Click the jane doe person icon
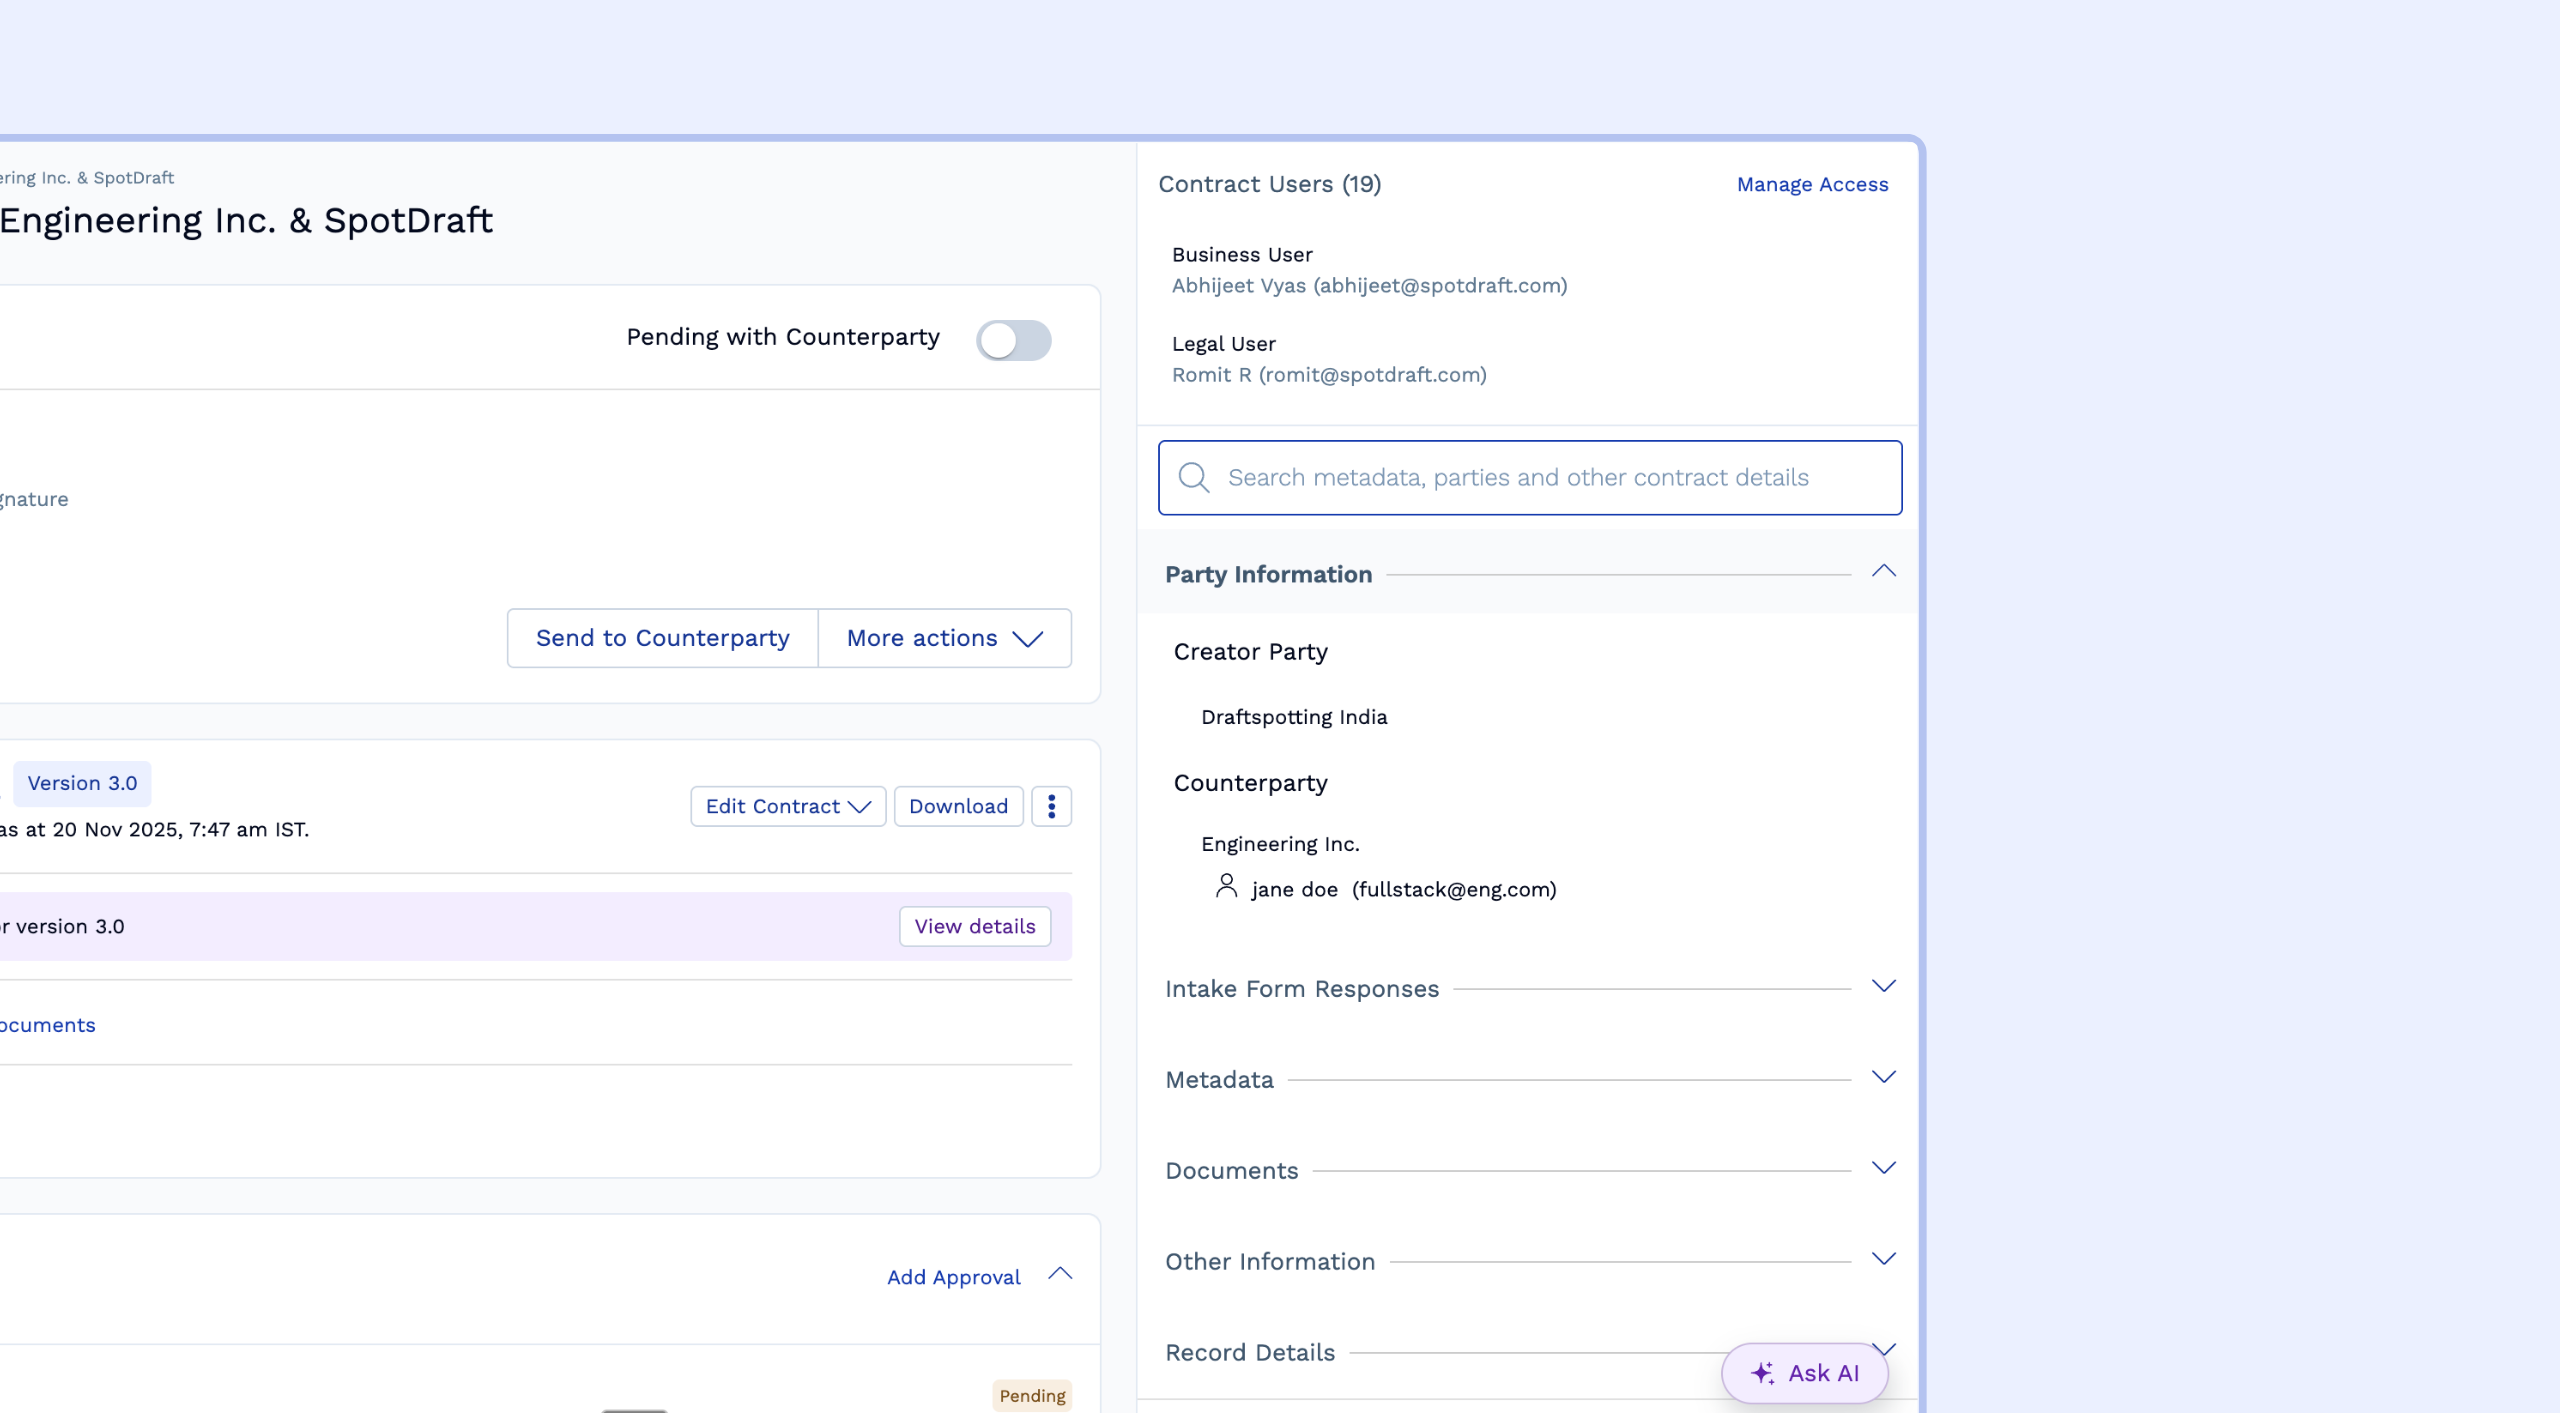Image resolution: width=2560 pixels, height=1413 pixels. point(1226,887)
